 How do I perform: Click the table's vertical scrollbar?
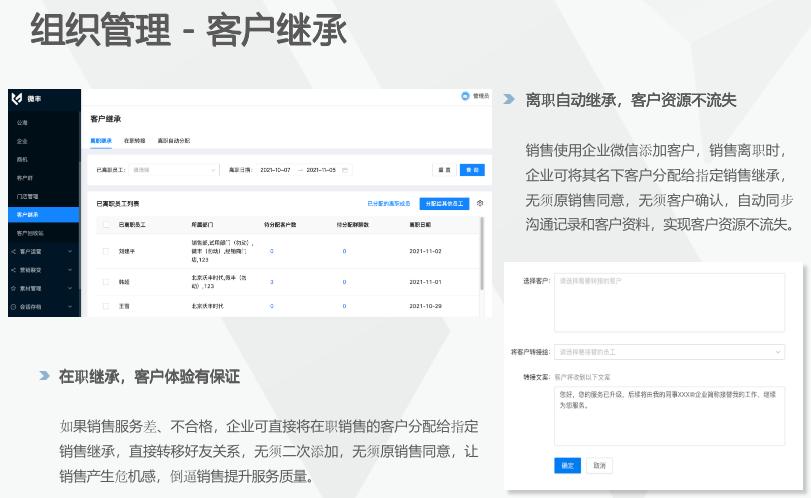482,253
